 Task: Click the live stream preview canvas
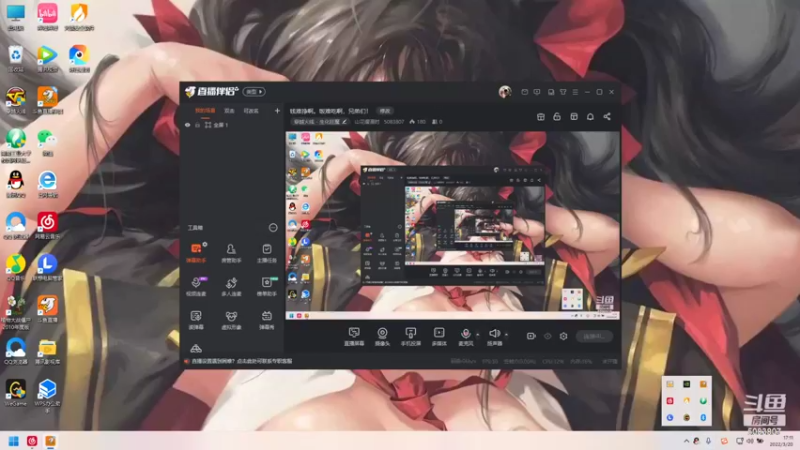click(x=453, y=226)
